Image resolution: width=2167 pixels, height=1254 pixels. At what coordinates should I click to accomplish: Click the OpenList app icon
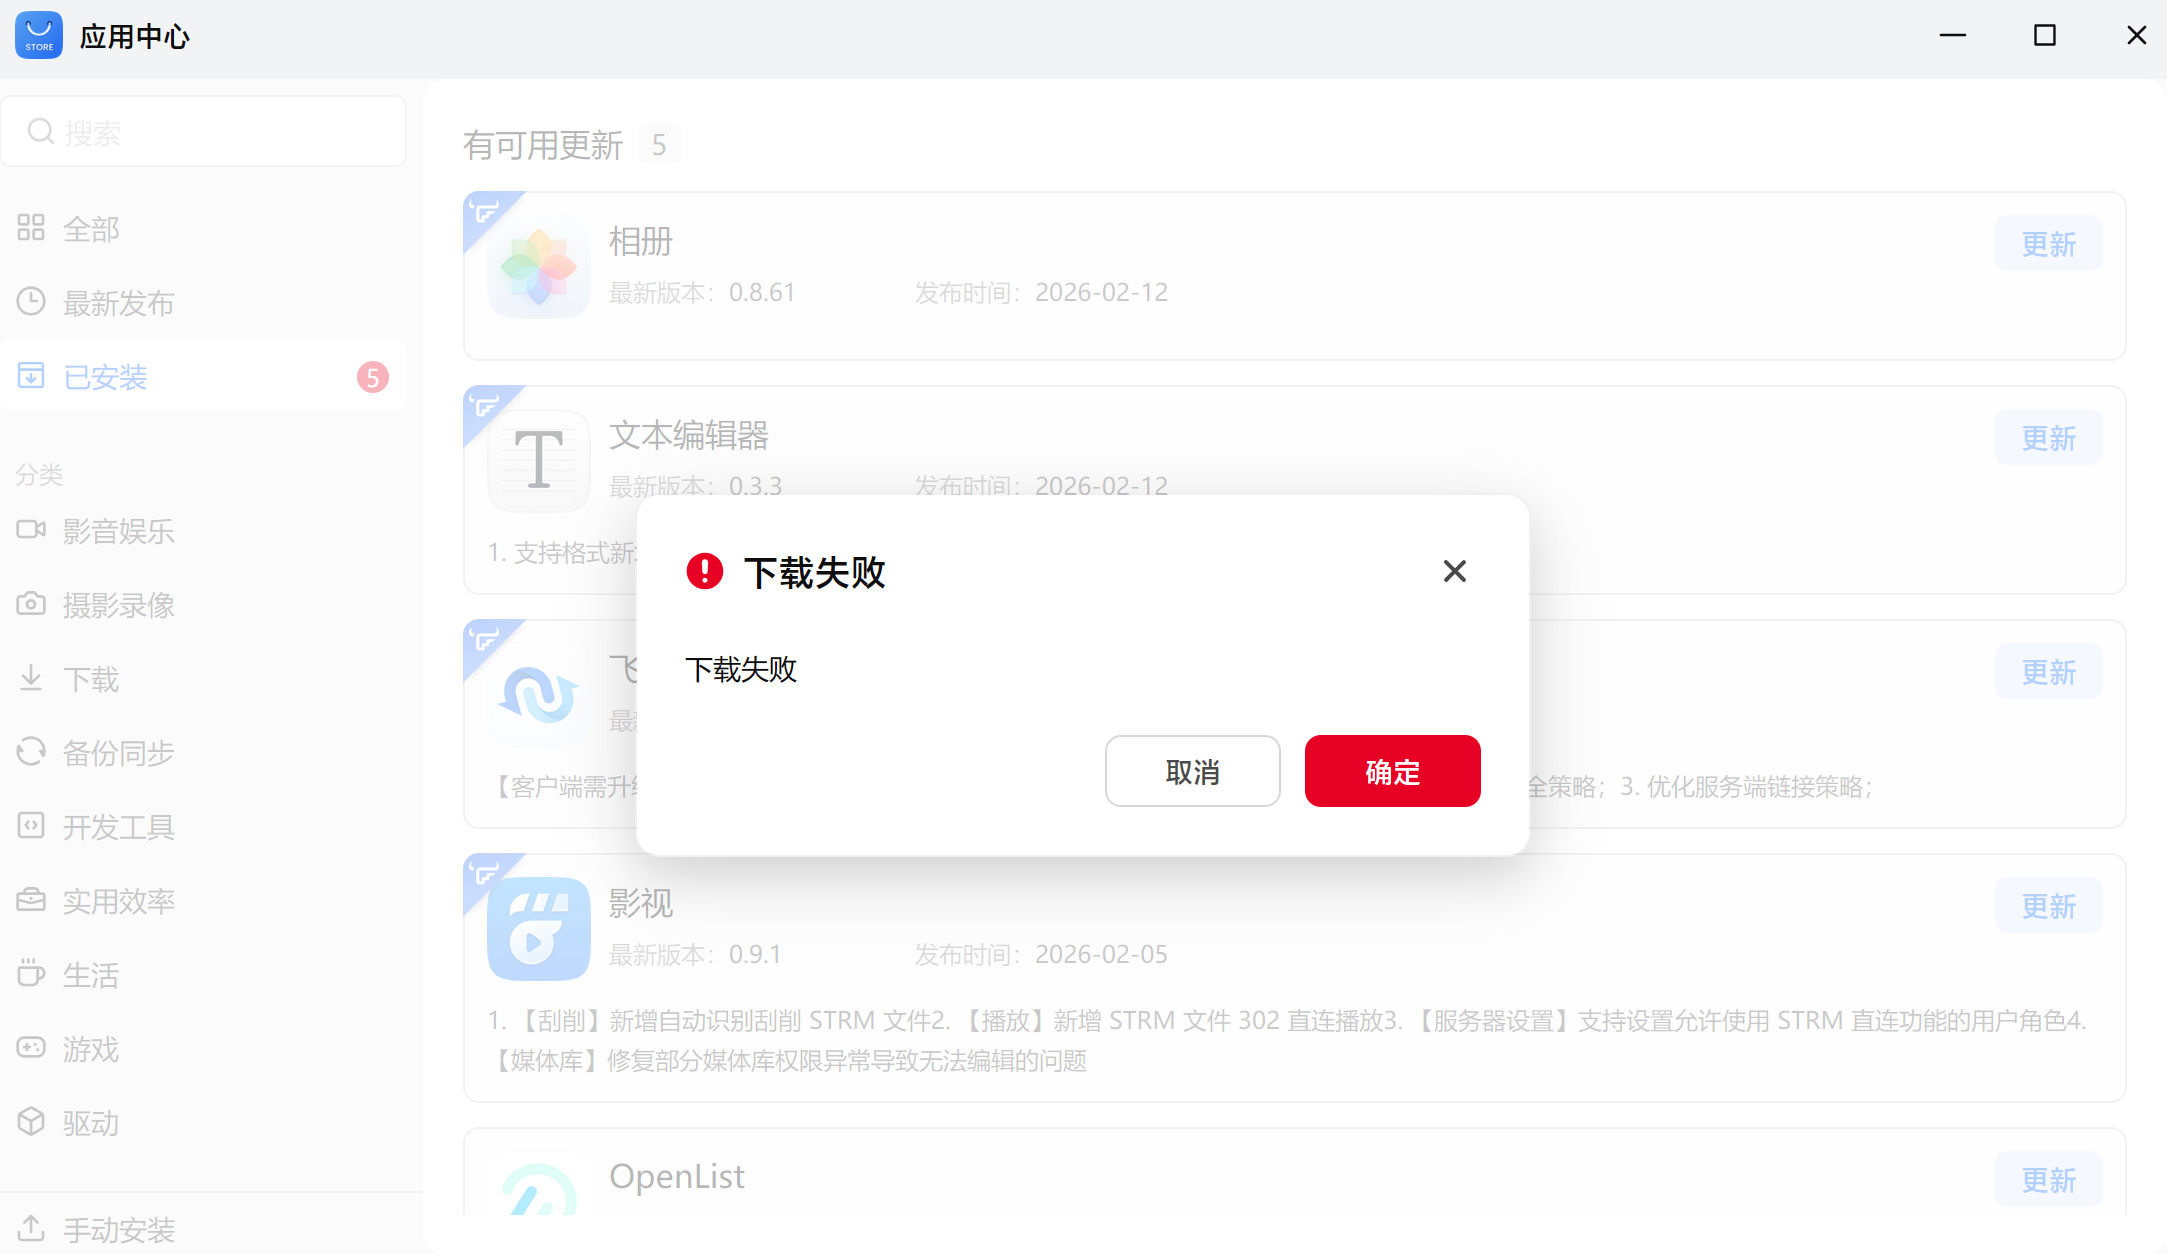pyautogui.click(x=538, y=1190)
